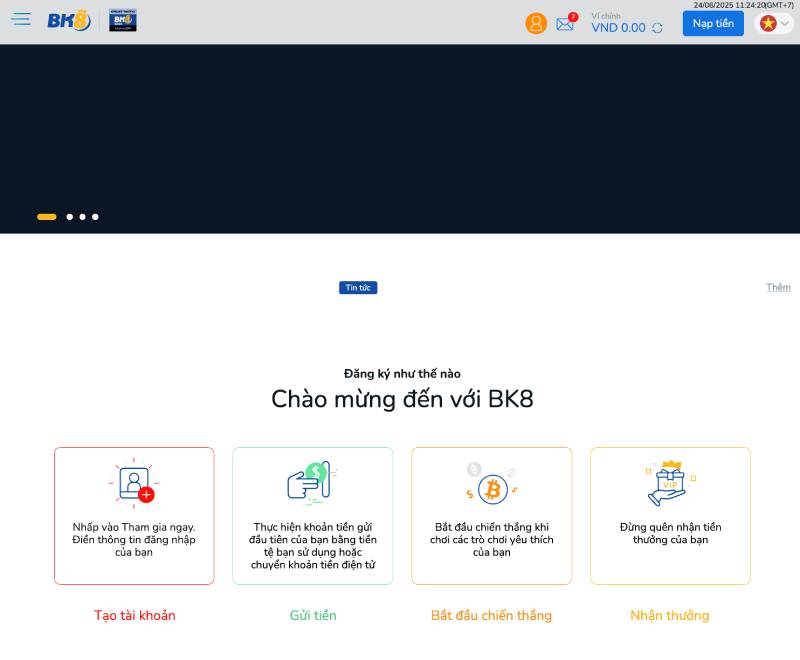Click the Tạo tài khoản label
The width and height of the screenshot is (800, 660).
(x=134, y=615)
